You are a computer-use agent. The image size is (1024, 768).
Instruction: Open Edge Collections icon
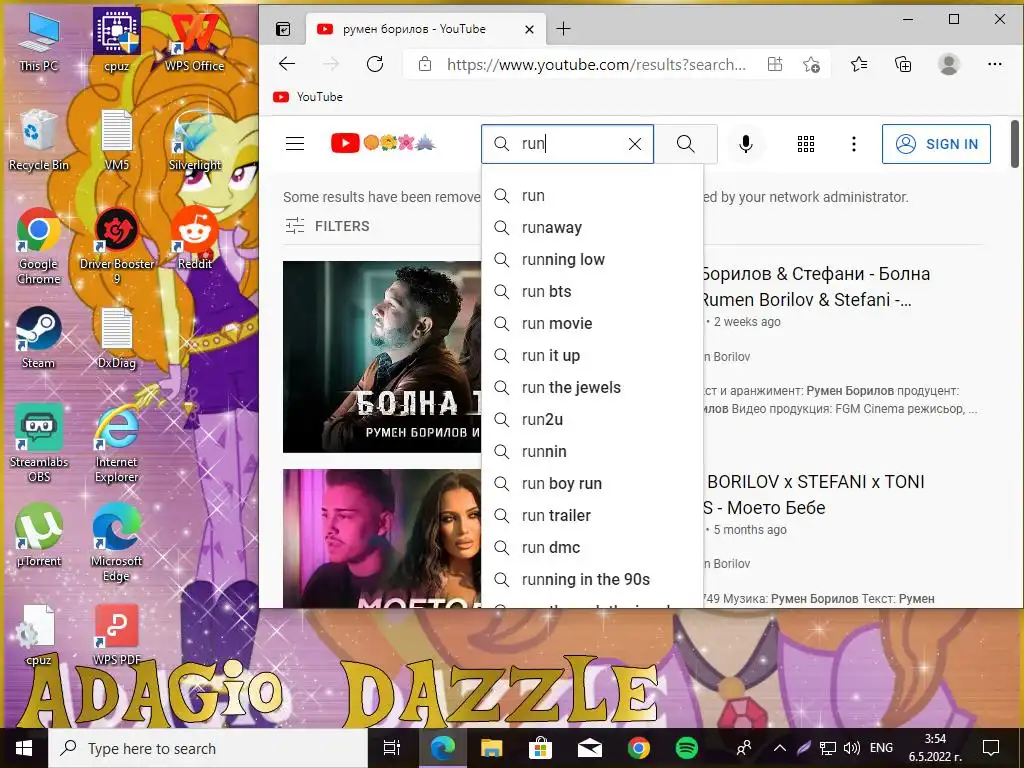(x=903, y=64)
